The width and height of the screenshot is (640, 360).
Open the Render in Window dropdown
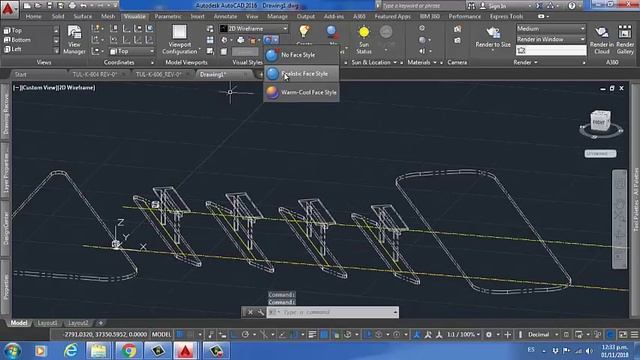[x=550, y=40]
